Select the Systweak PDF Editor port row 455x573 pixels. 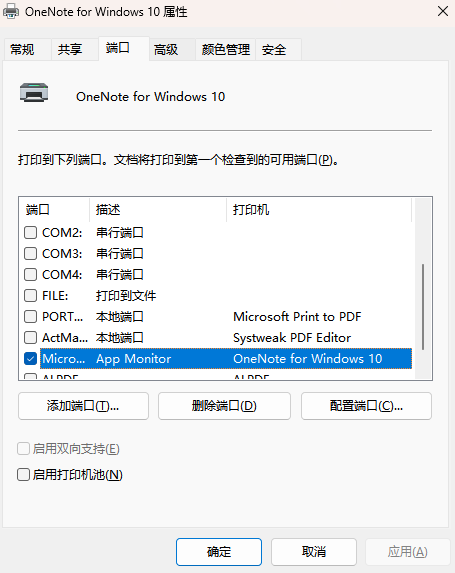(x=218, y=338)
